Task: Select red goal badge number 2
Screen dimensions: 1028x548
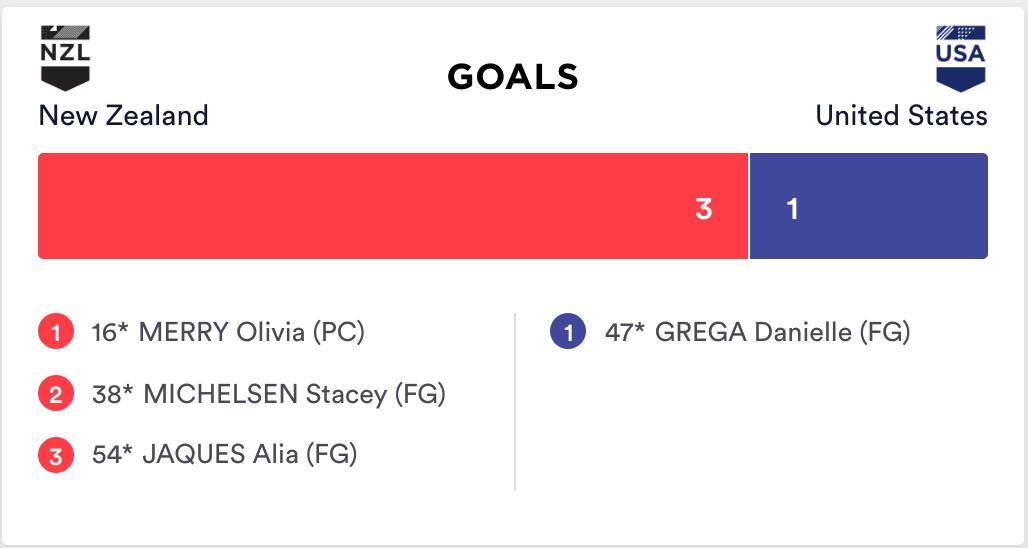Action: pyautogui.click(x=56, y=395)
